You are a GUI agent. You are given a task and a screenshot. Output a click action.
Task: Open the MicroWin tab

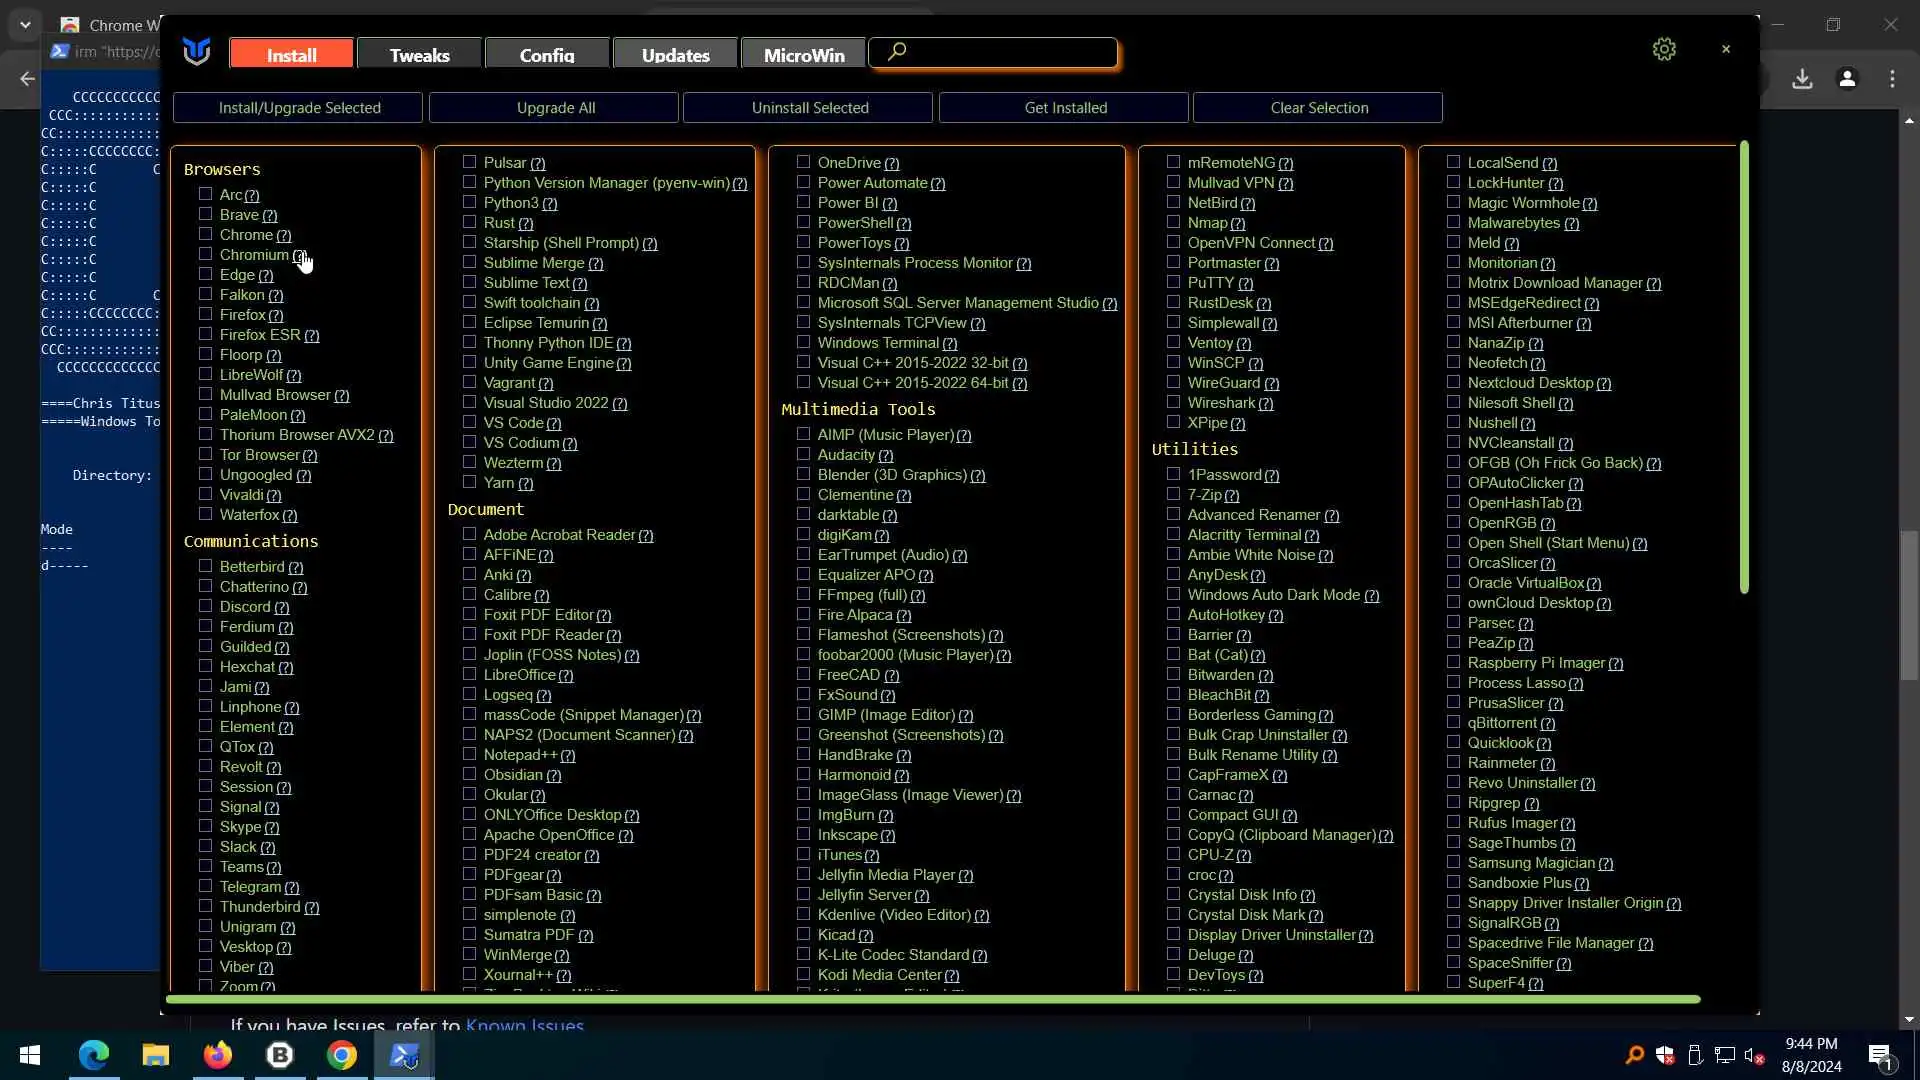tap(803, 55)
